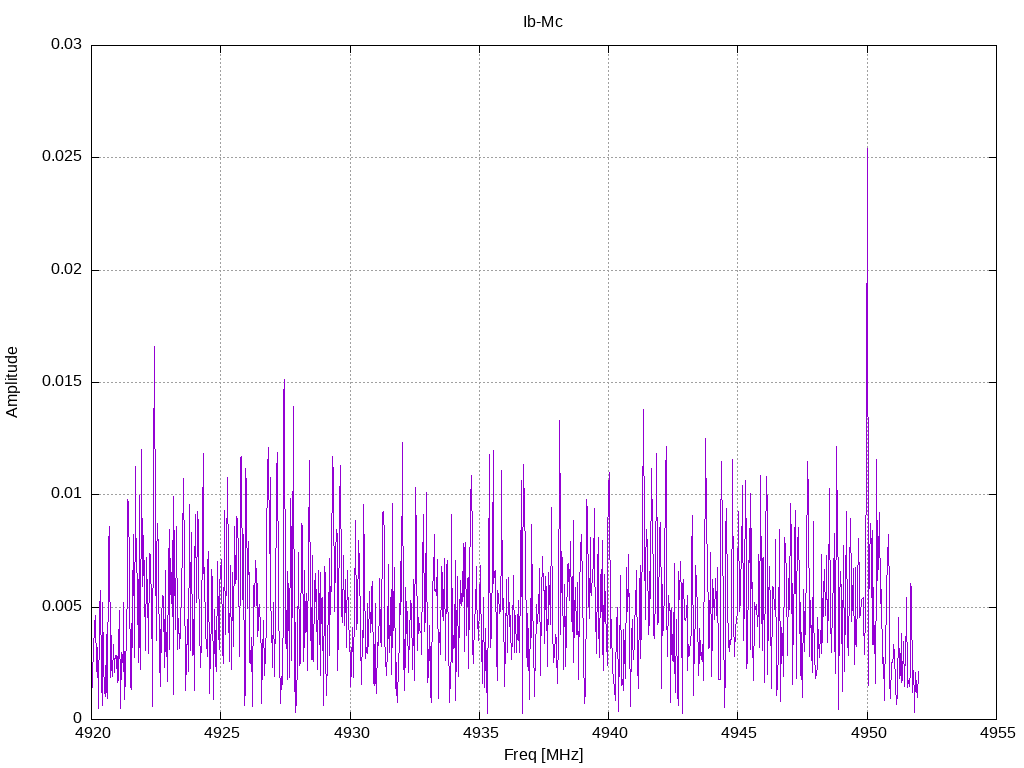Click the x-axis tick label 4930

(350, 733)
